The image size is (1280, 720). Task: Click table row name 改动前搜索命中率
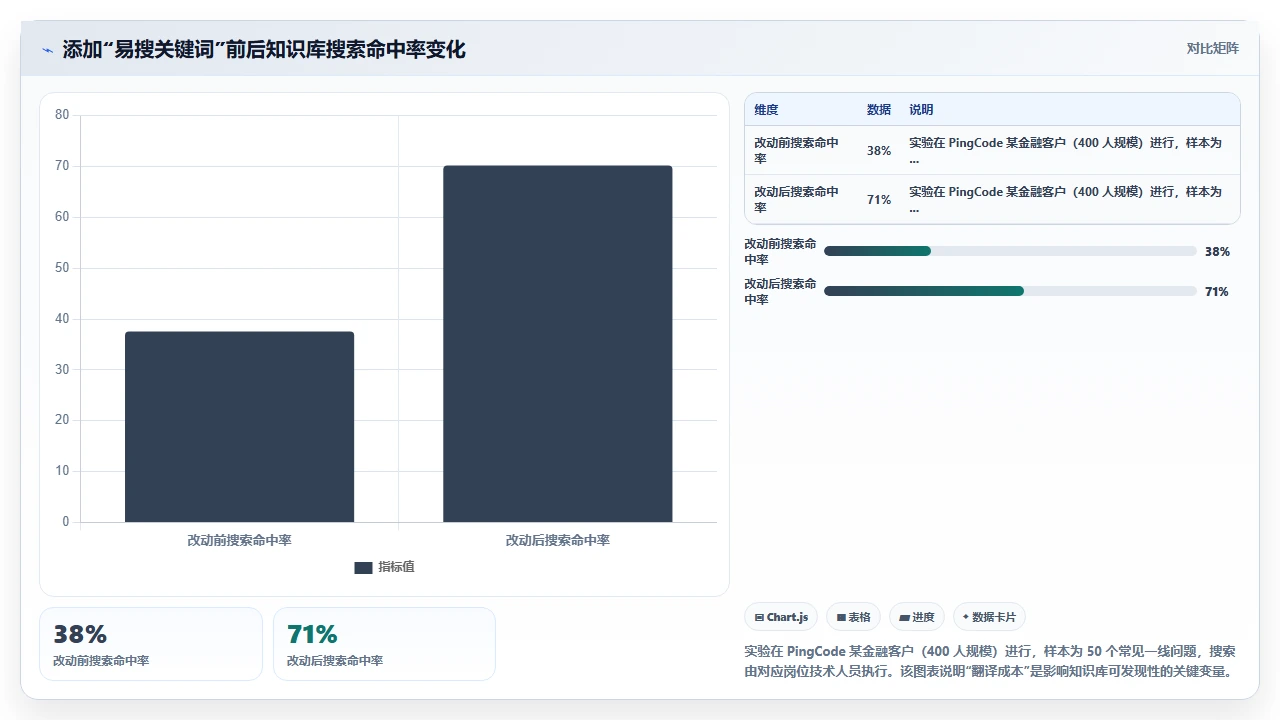(x=797, y=151)
